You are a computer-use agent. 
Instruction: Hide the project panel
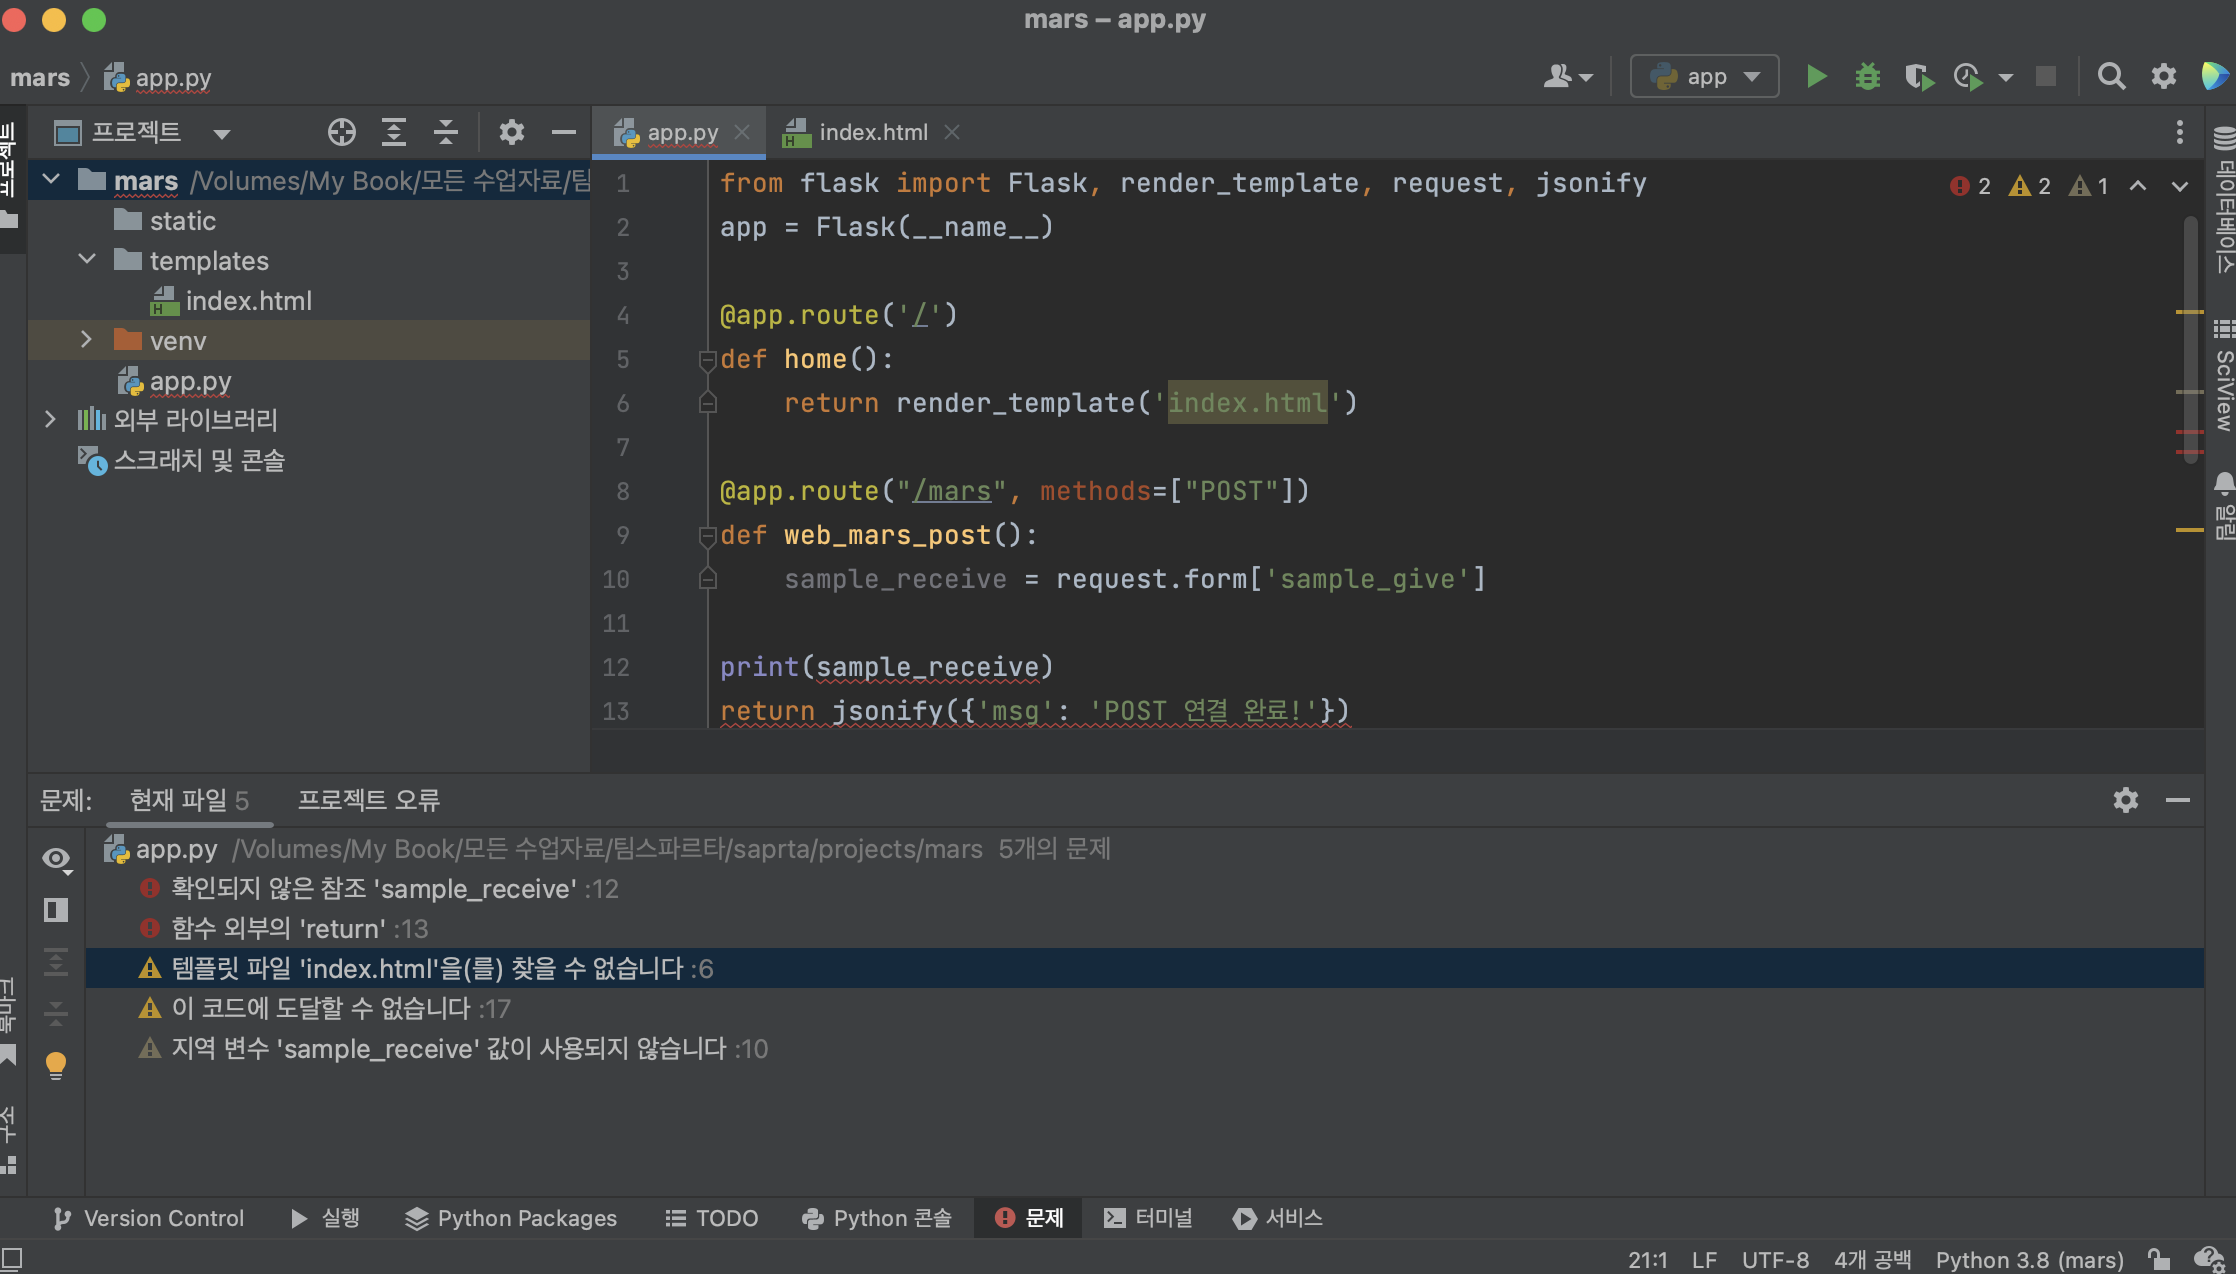click(564, 132)
